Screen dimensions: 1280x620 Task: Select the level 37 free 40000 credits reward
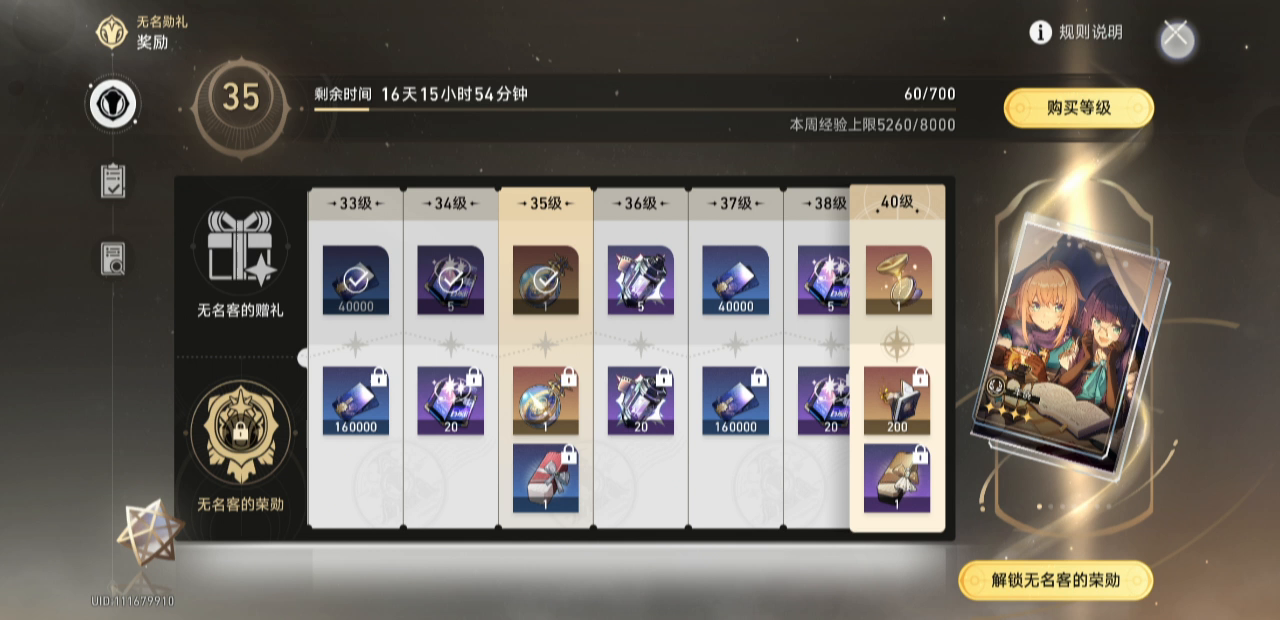(735, 280)
